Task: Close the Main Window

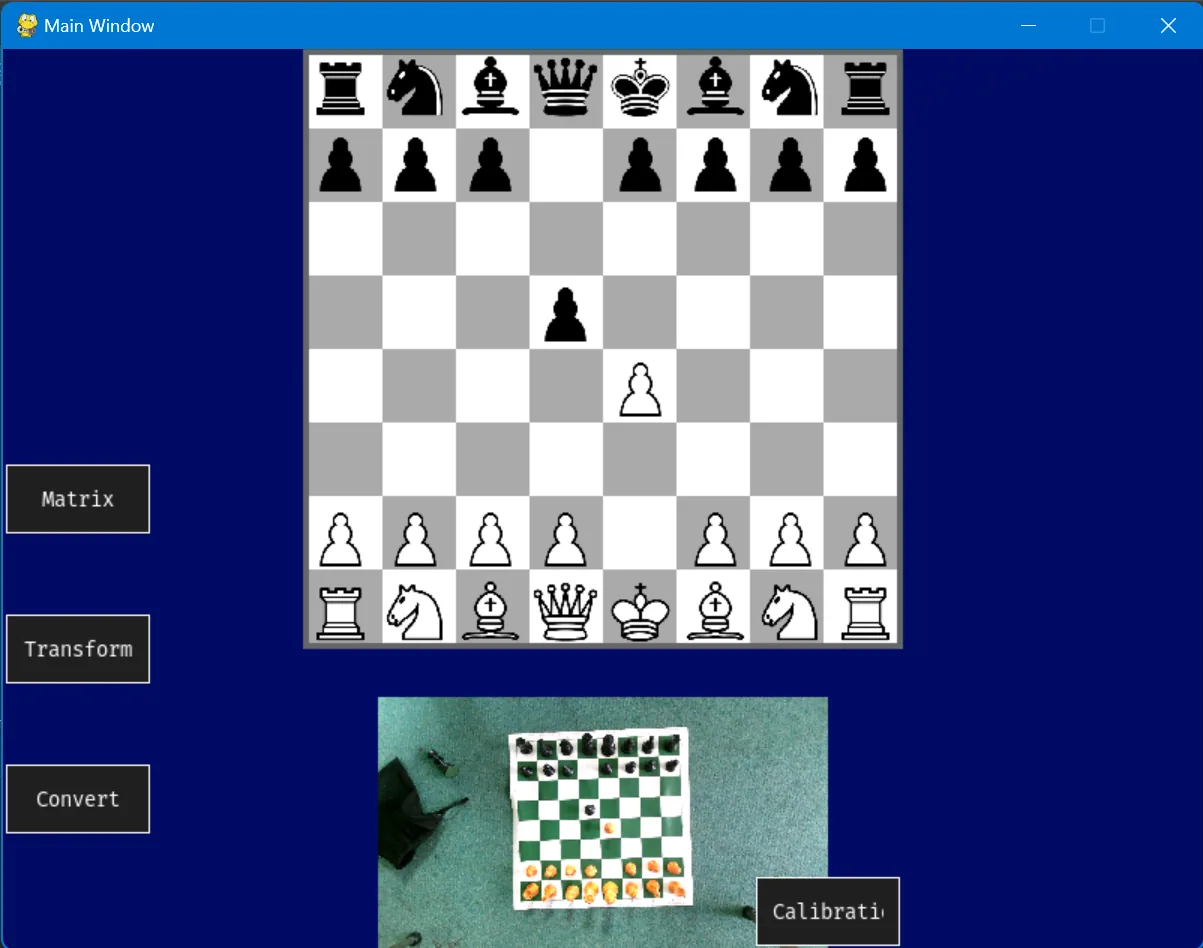Action: pos(1168,25)
